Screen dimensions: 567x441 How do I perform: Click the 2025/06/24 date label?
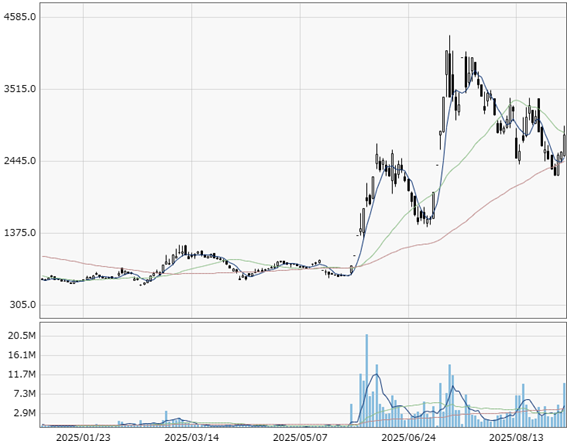click(409, 437)
